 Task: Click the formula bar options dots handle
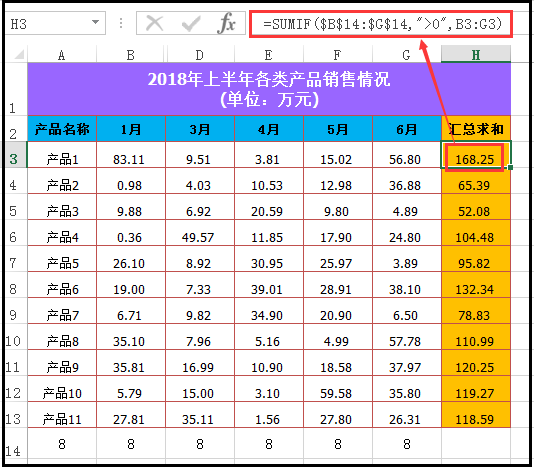click(121, 23)
